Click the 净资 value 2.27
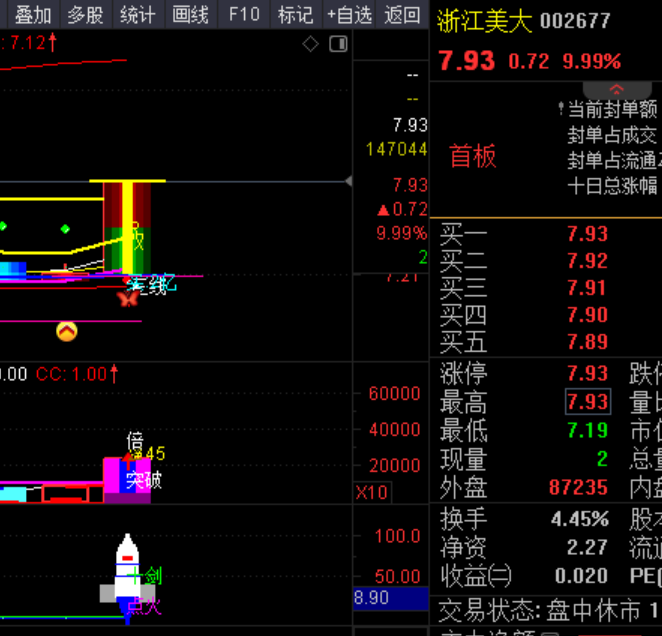The height and width of the screenshot is (636, 662). (587, 548)
